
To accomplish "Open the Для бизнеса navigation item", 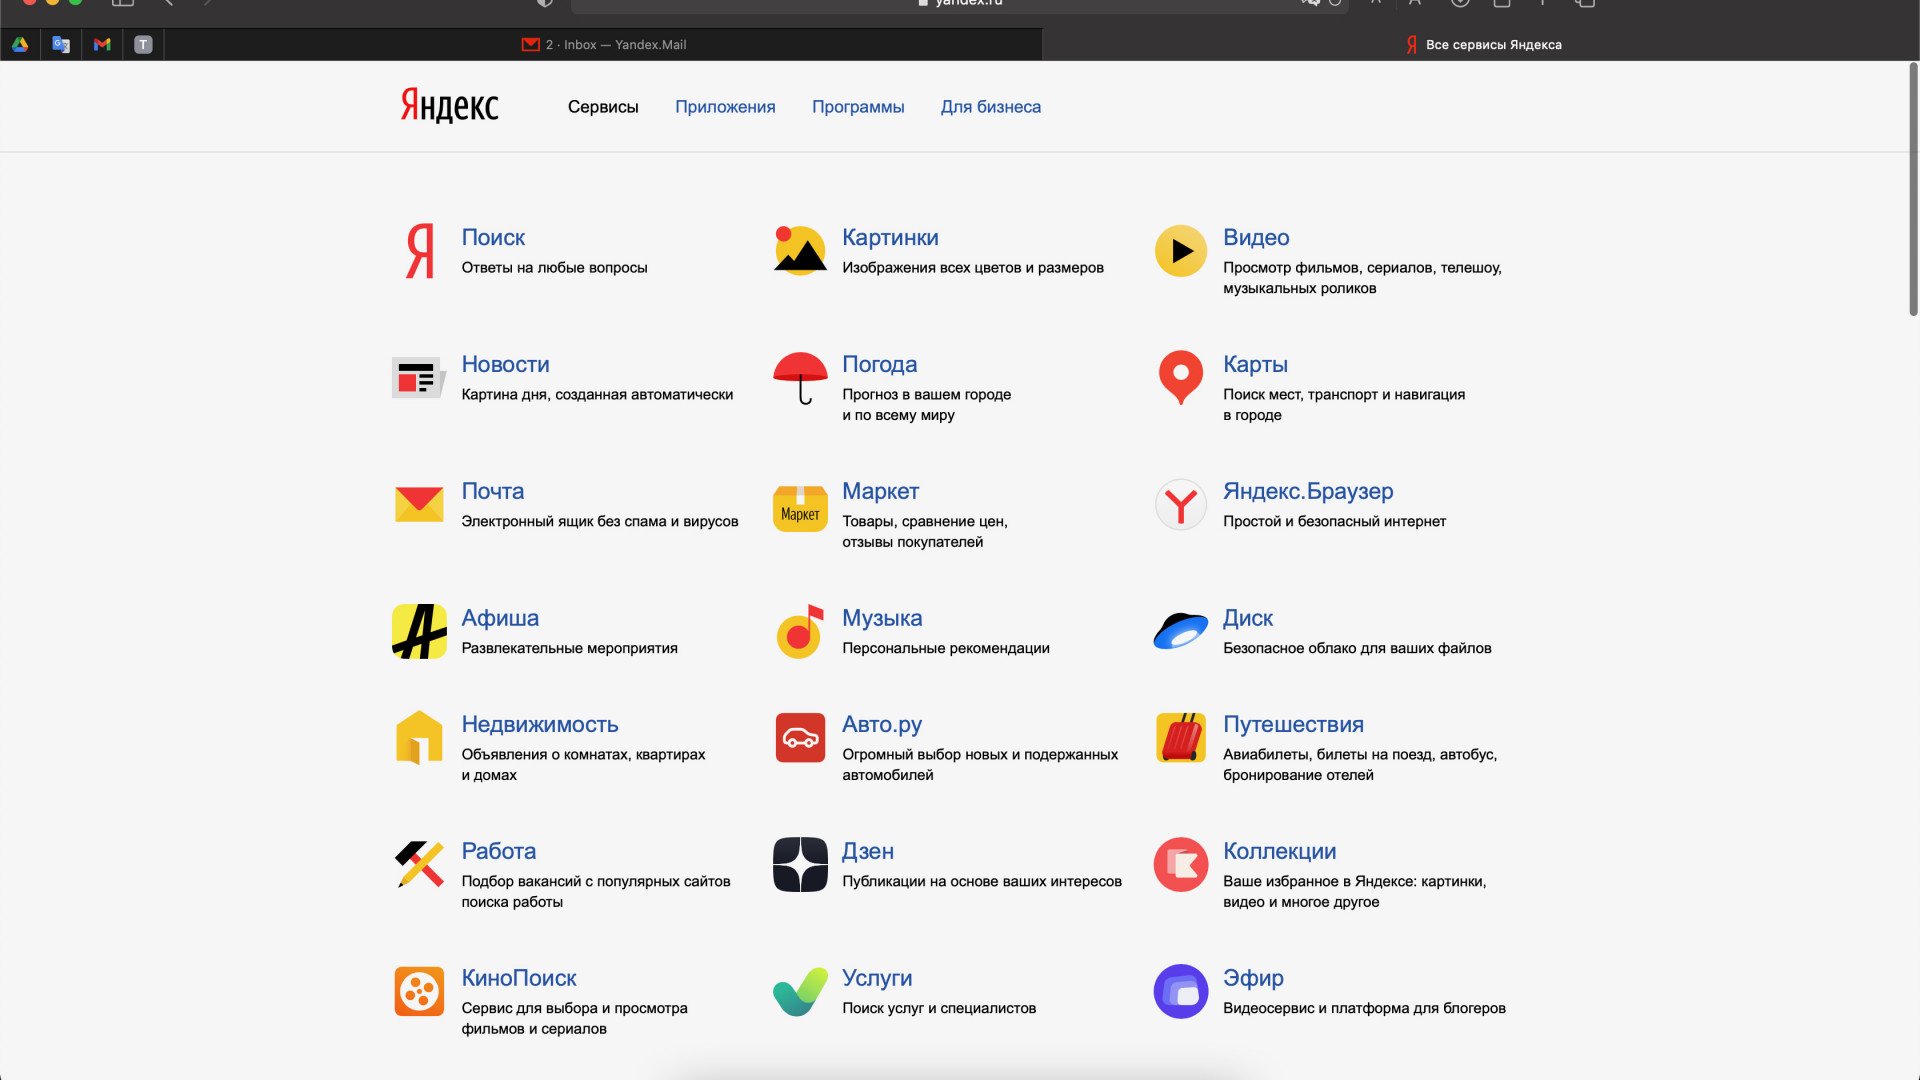I will 991,107.
